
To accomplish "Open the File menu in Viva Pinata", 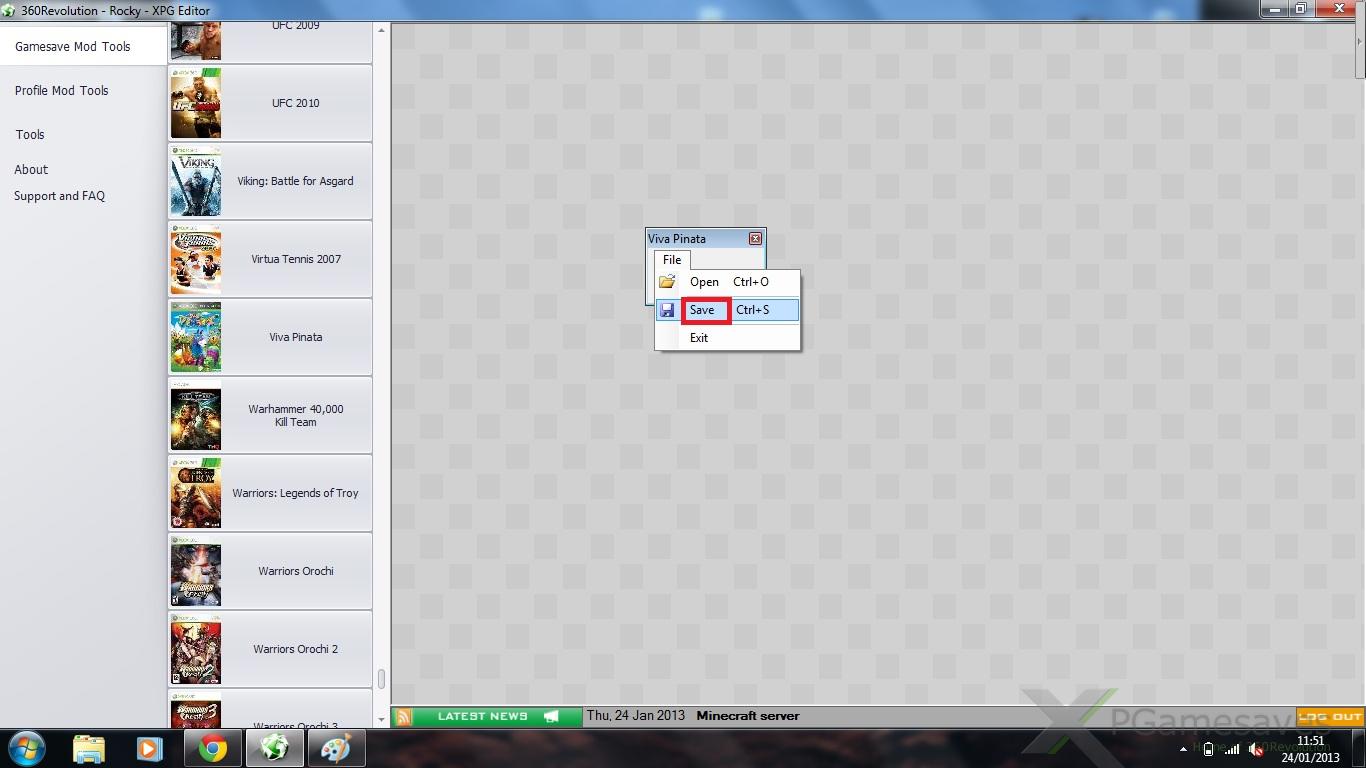I will click(672, 260).
